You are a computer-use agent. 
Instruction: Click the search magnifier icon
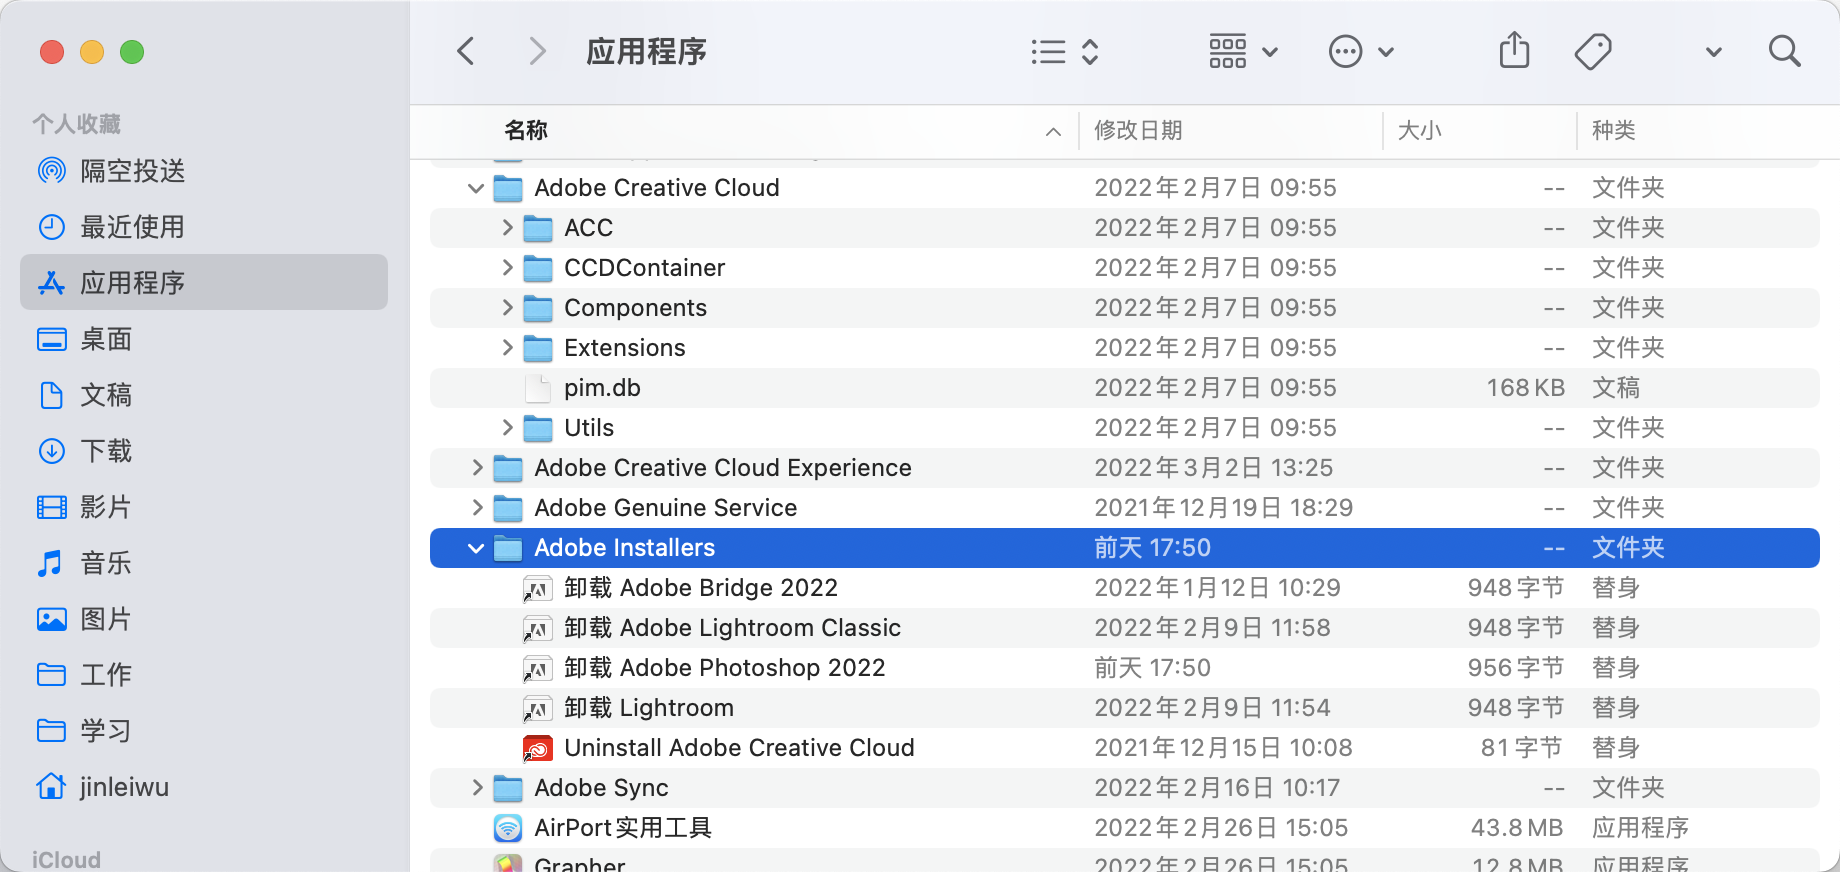[1784, 51]
